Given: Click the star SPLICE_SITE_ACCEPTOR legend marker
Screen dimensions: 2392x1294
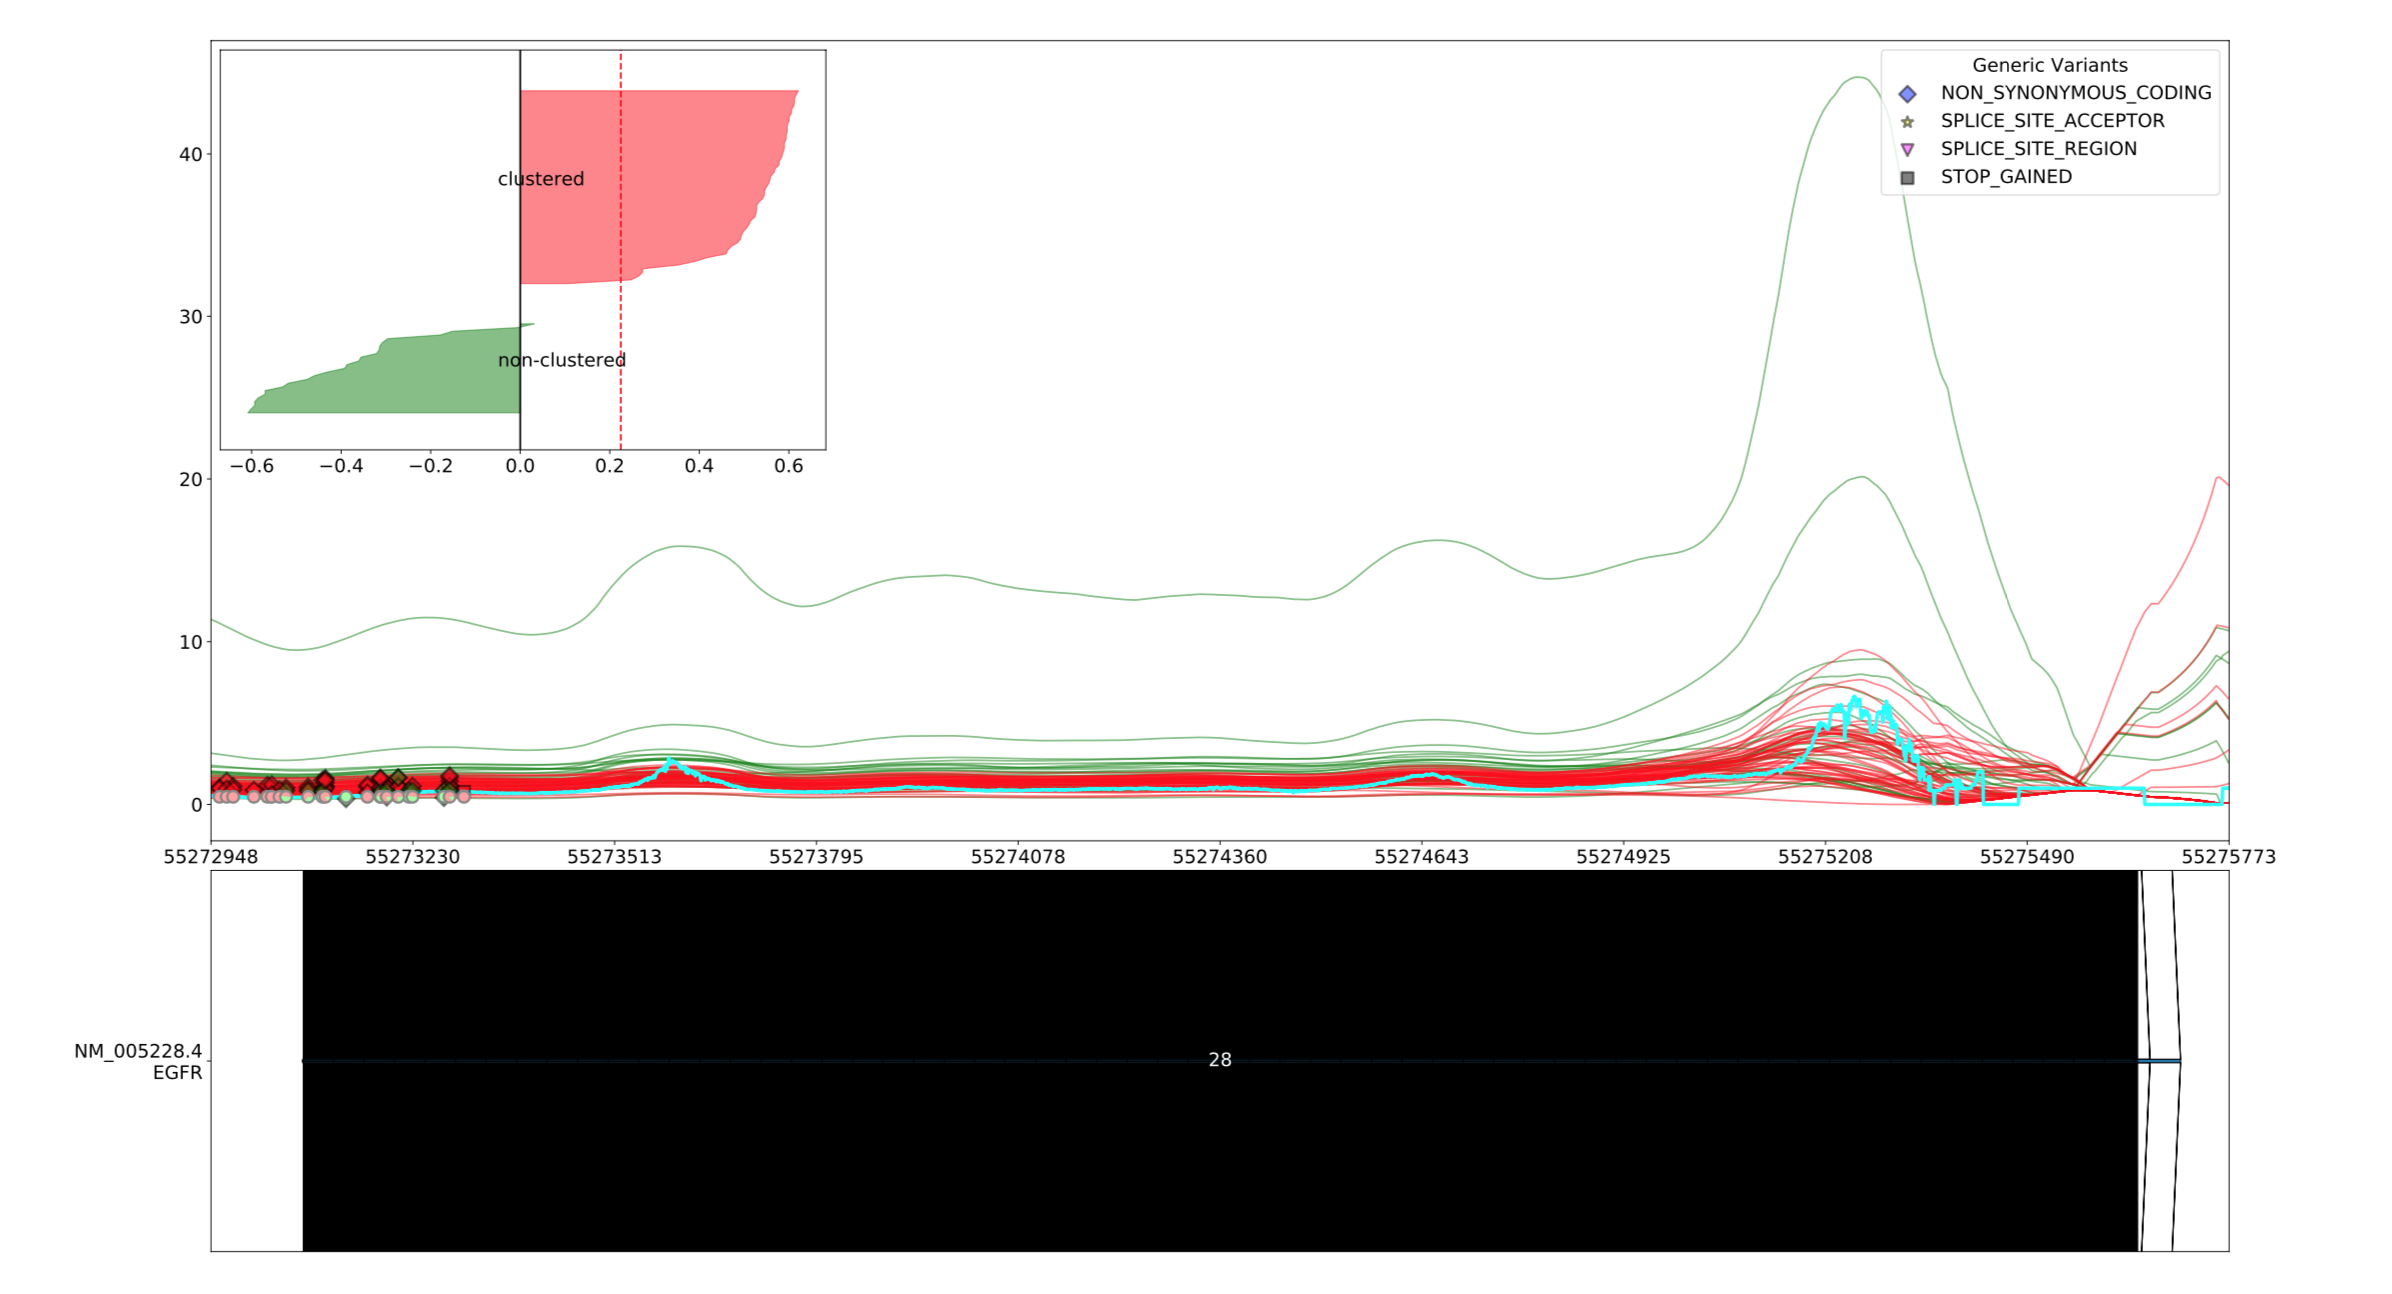Looking at the screenshot, I should [x=1907, y=122].
